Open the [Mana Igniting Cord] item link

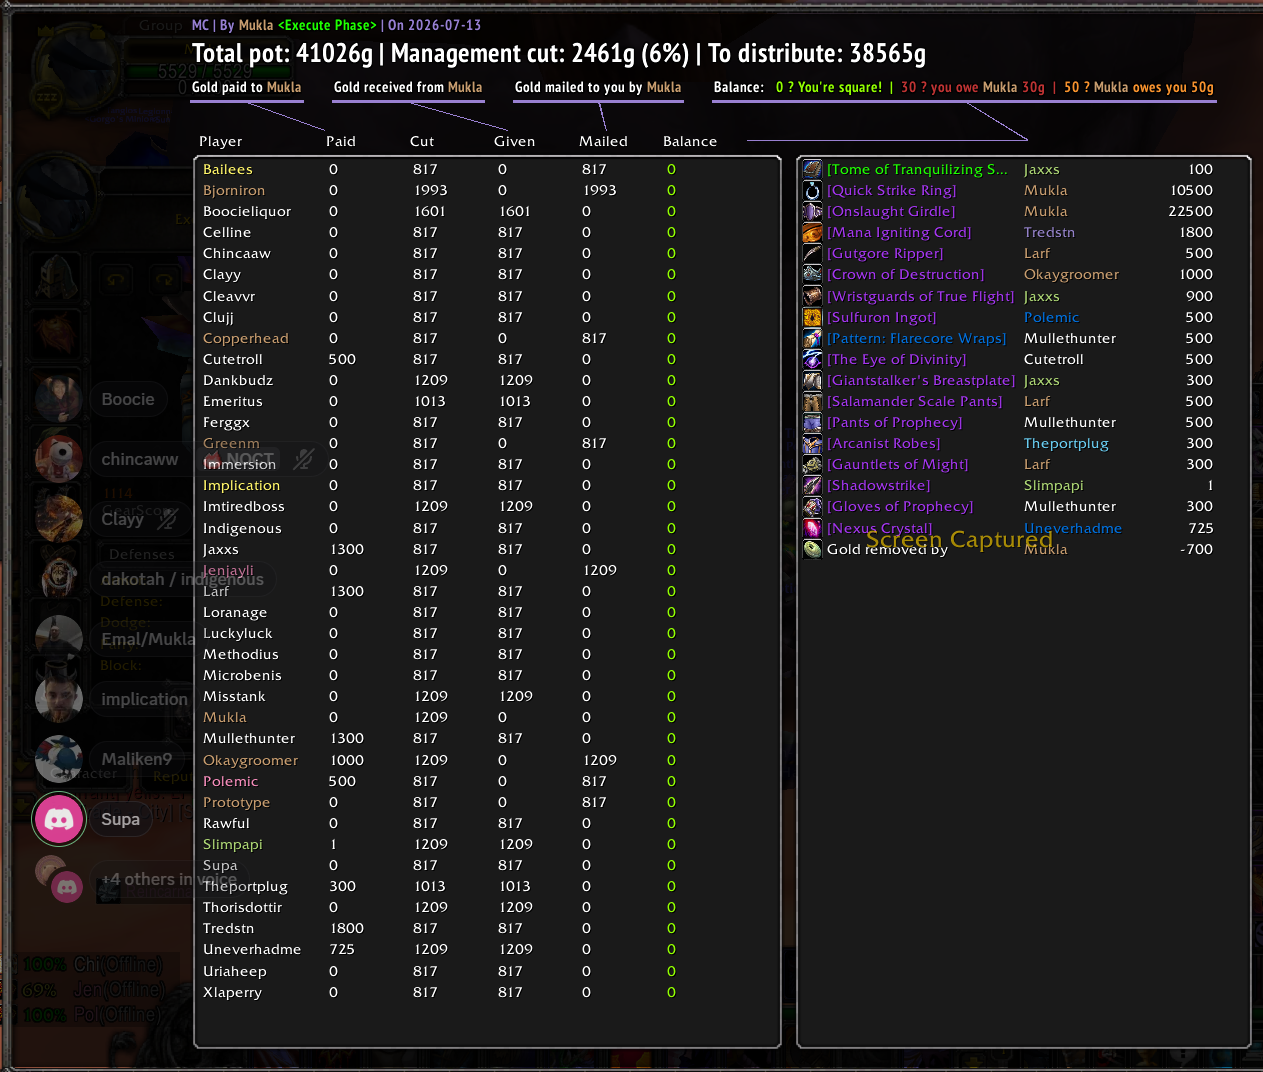click(x=899, y=232)
